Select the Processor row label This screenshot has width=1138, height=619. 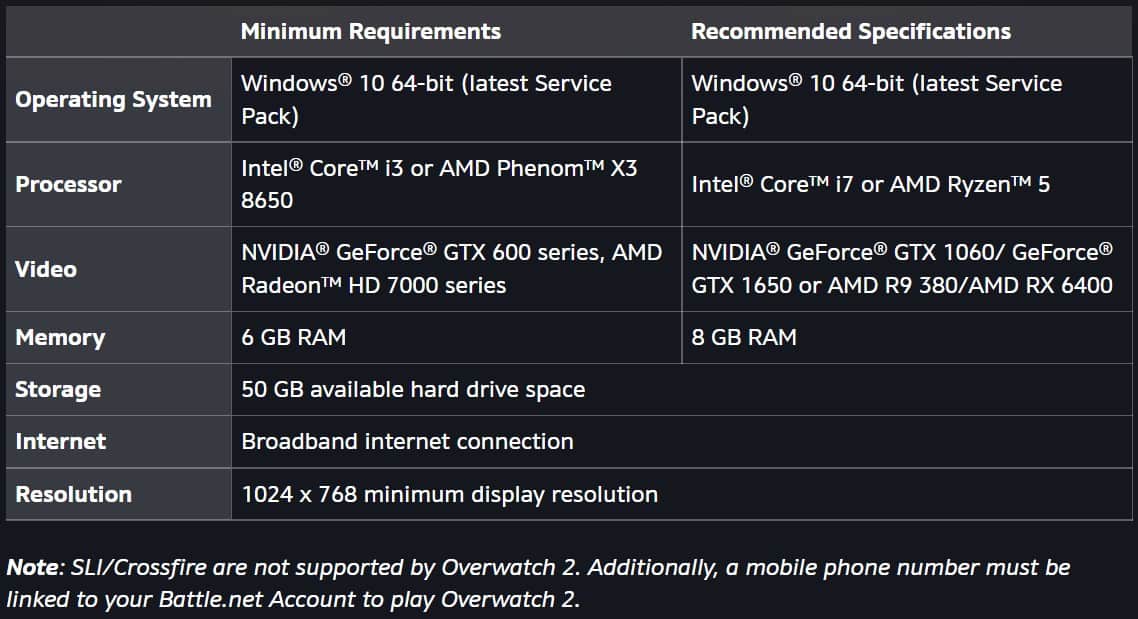(x=68, y=184)
